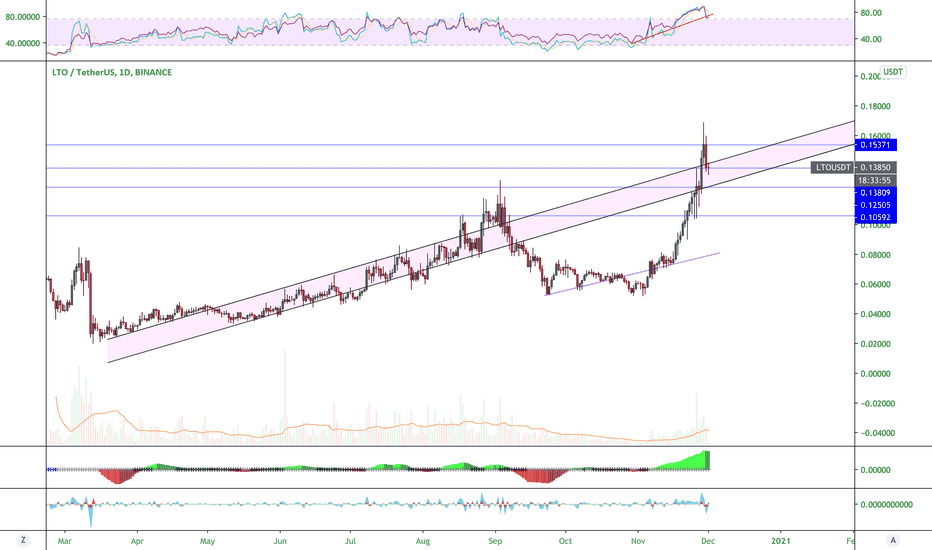Click the 40.00000 RSI left axis label
Screen dimensions: 932x550
23,43
